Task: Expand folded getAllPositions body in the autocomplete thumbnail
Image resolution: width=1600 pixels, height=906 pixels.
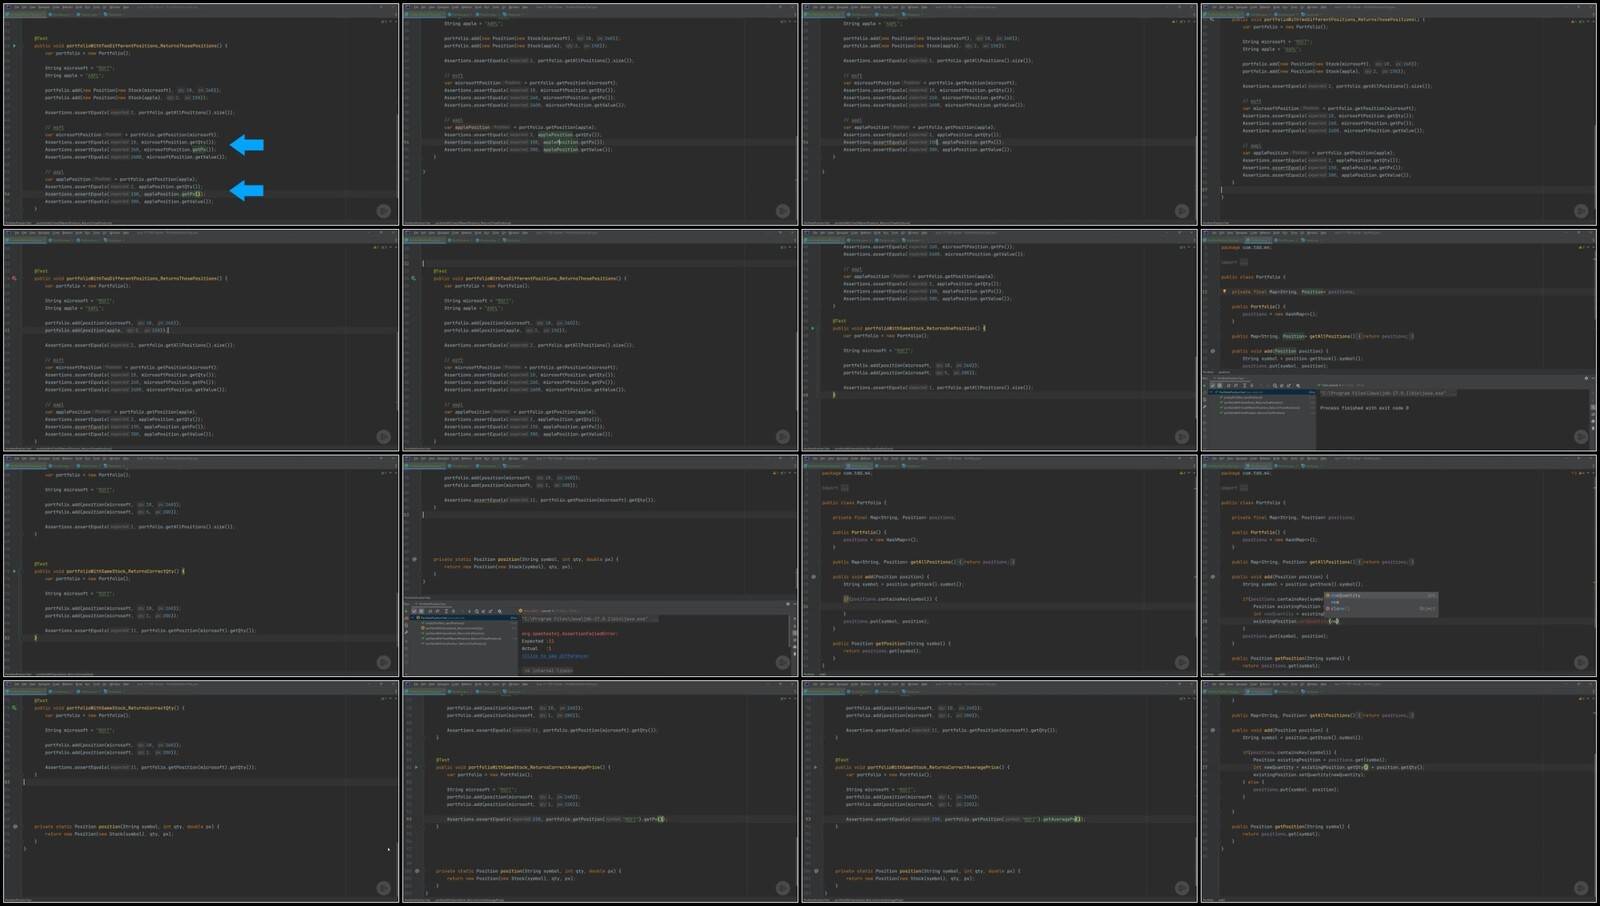Action: point(1357,562)
